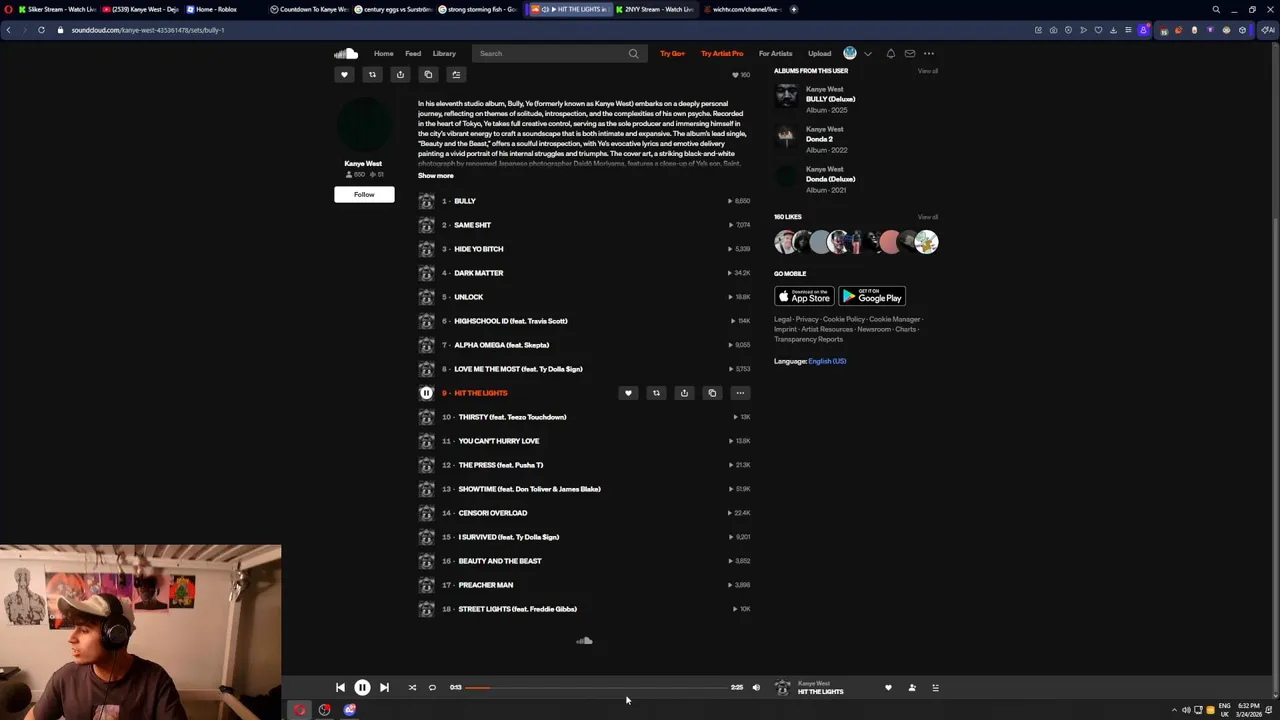Click the search magnifier icon
This screenshot has width=1280, height=720.
[633, 53]
